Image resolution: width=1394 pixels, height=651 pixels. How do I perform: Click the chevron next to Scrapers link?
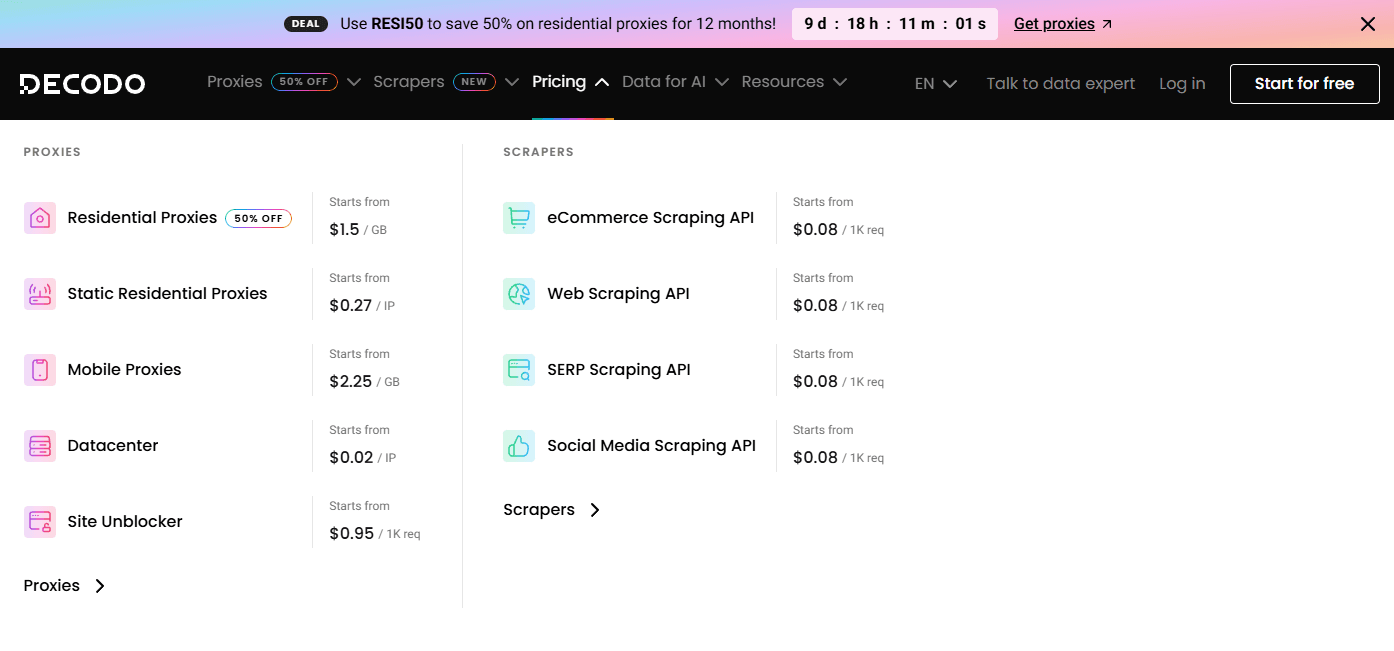(595, 510)
